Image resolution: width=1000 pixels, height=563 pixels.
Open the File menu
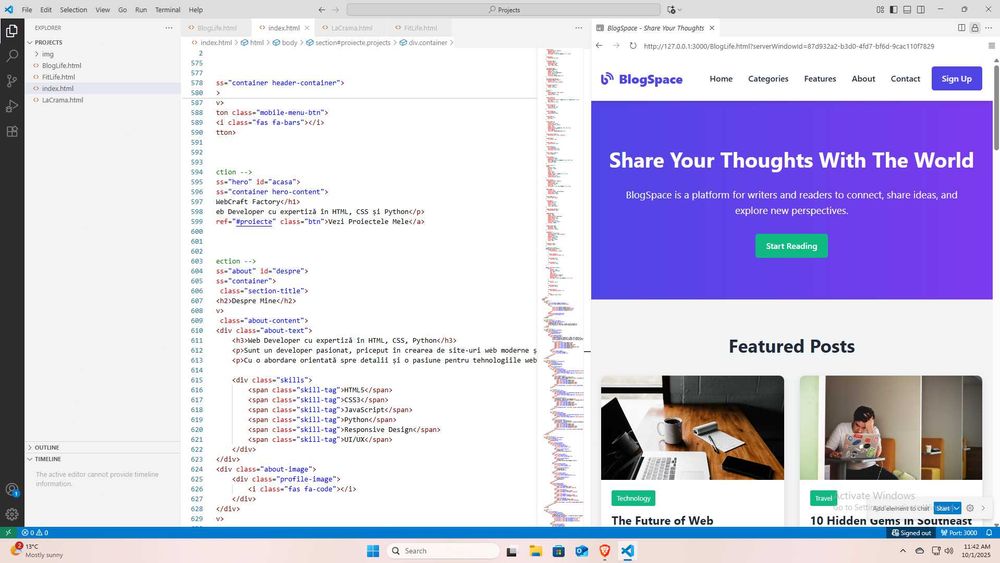[x=27, y=10]
